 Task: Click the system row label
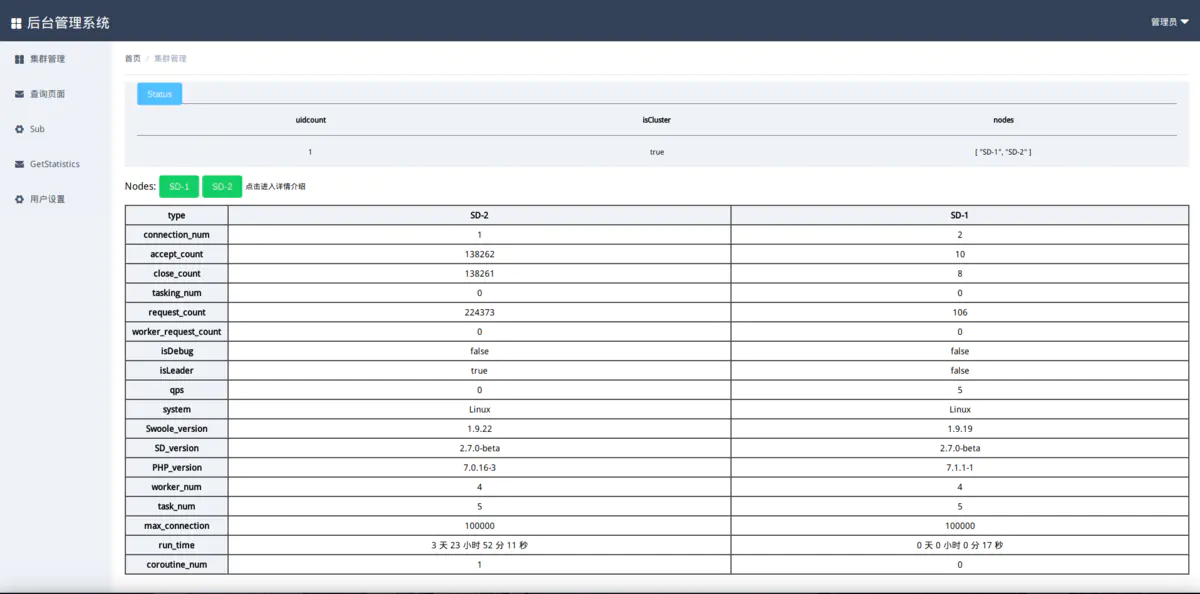[x=177, y=409]
